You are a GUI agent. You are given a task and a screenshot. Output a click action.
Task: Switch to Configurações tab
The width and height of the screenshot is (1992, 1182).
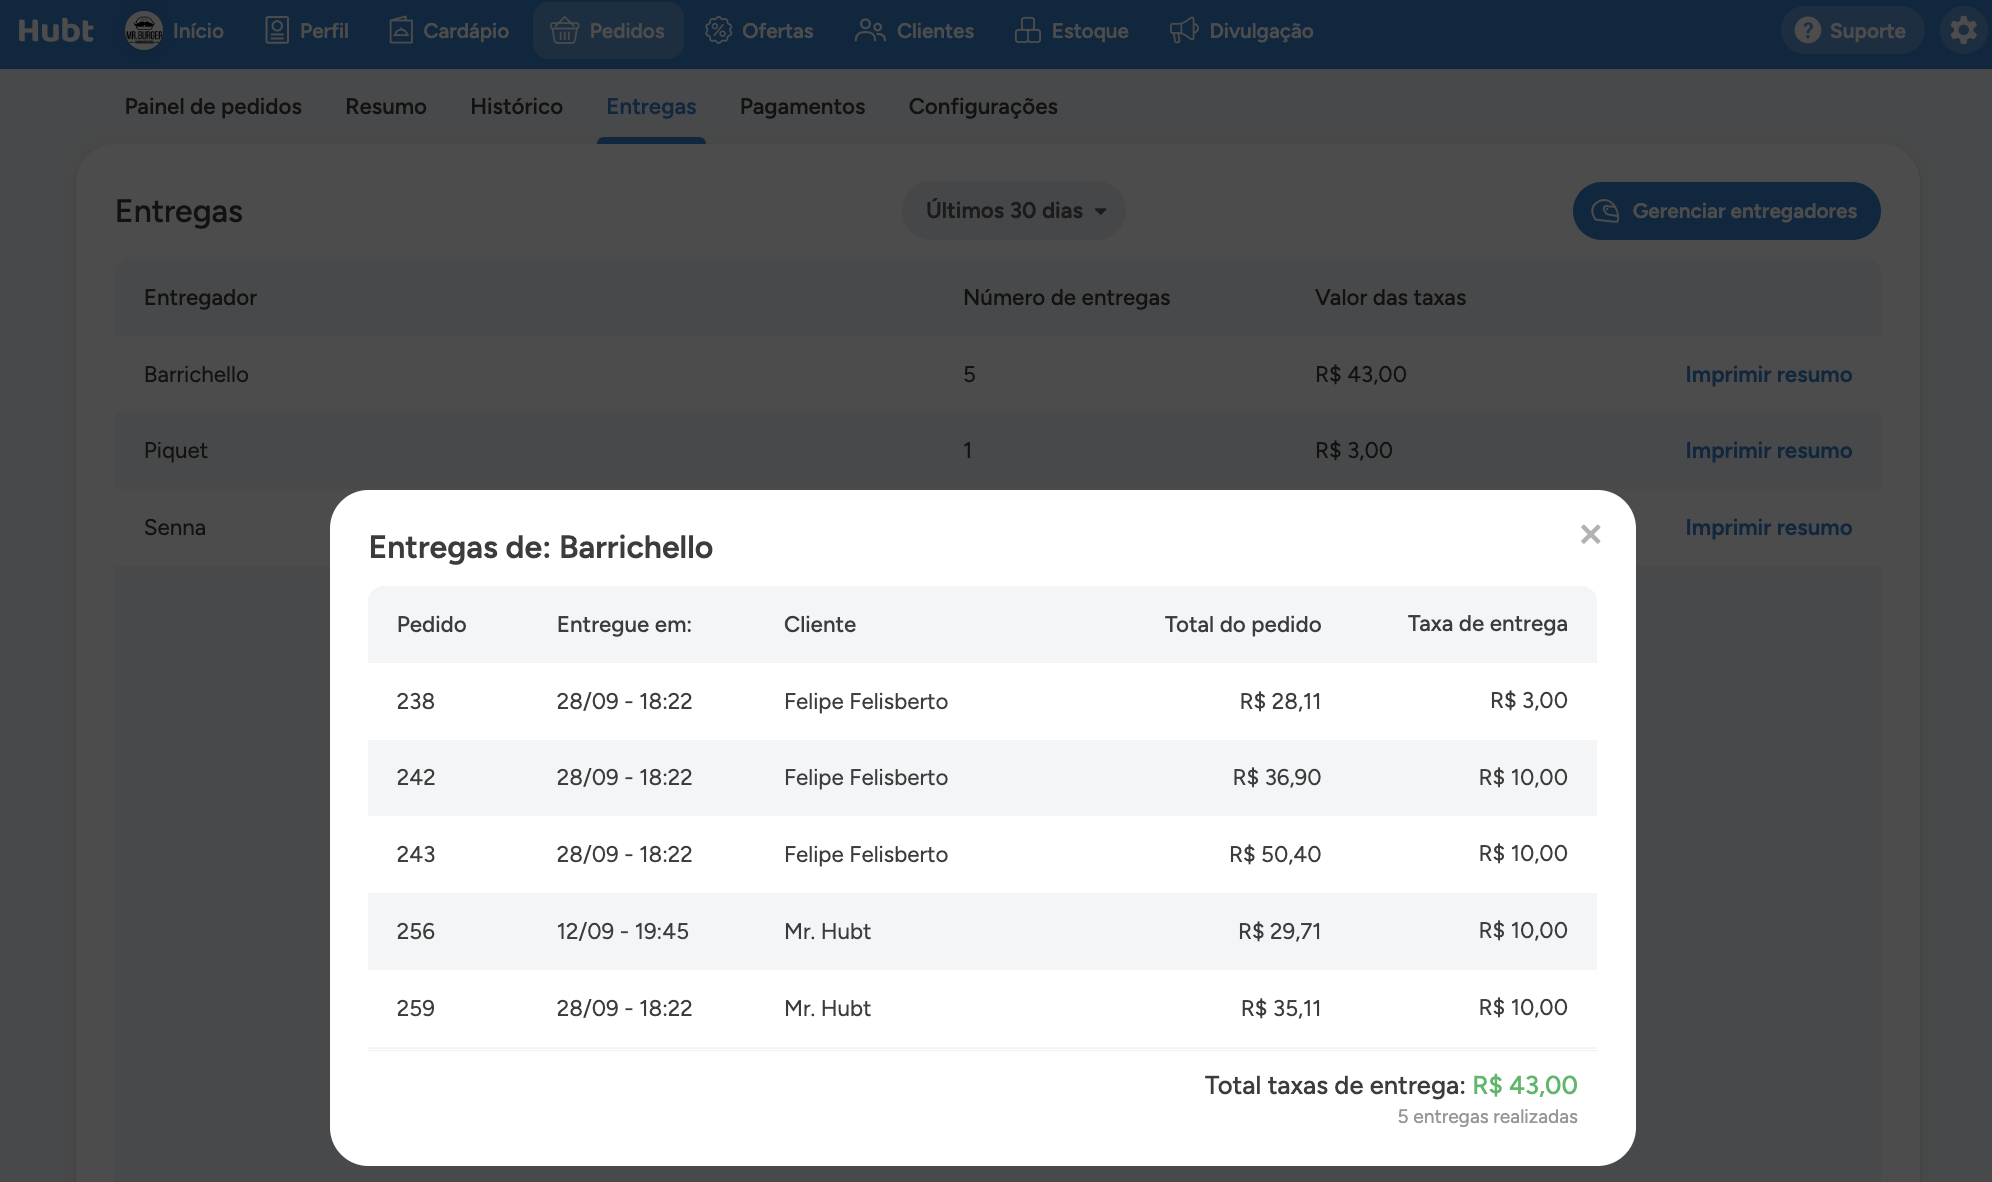(x=983, y=106)
